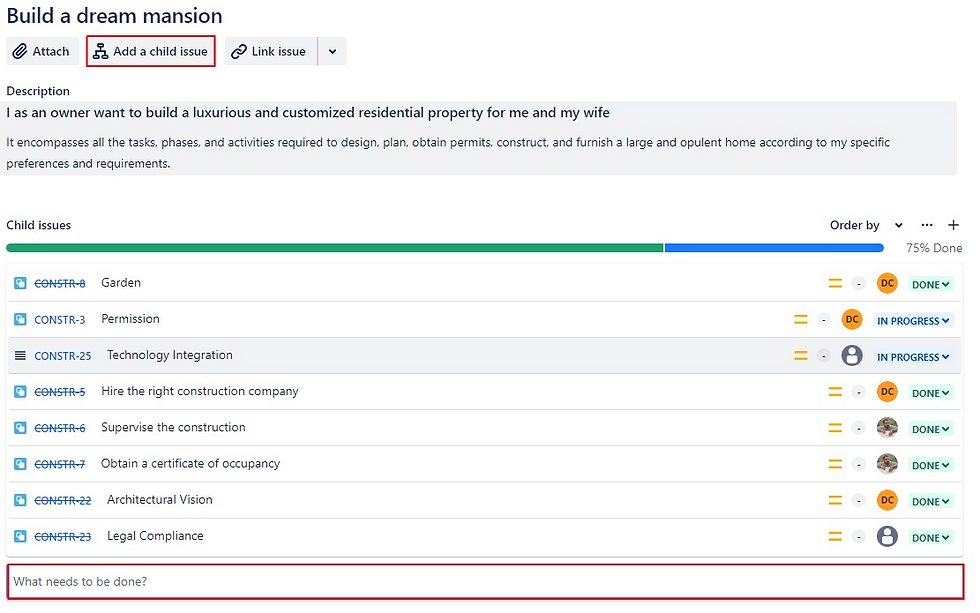
Task: Click the subtask type icon beside CONSTR-8
Action: tap(19, 283)
